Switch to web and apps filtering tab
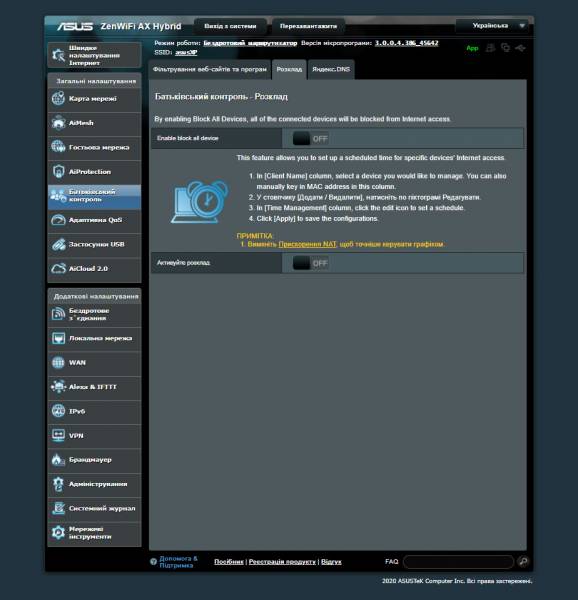 [210, 69]
